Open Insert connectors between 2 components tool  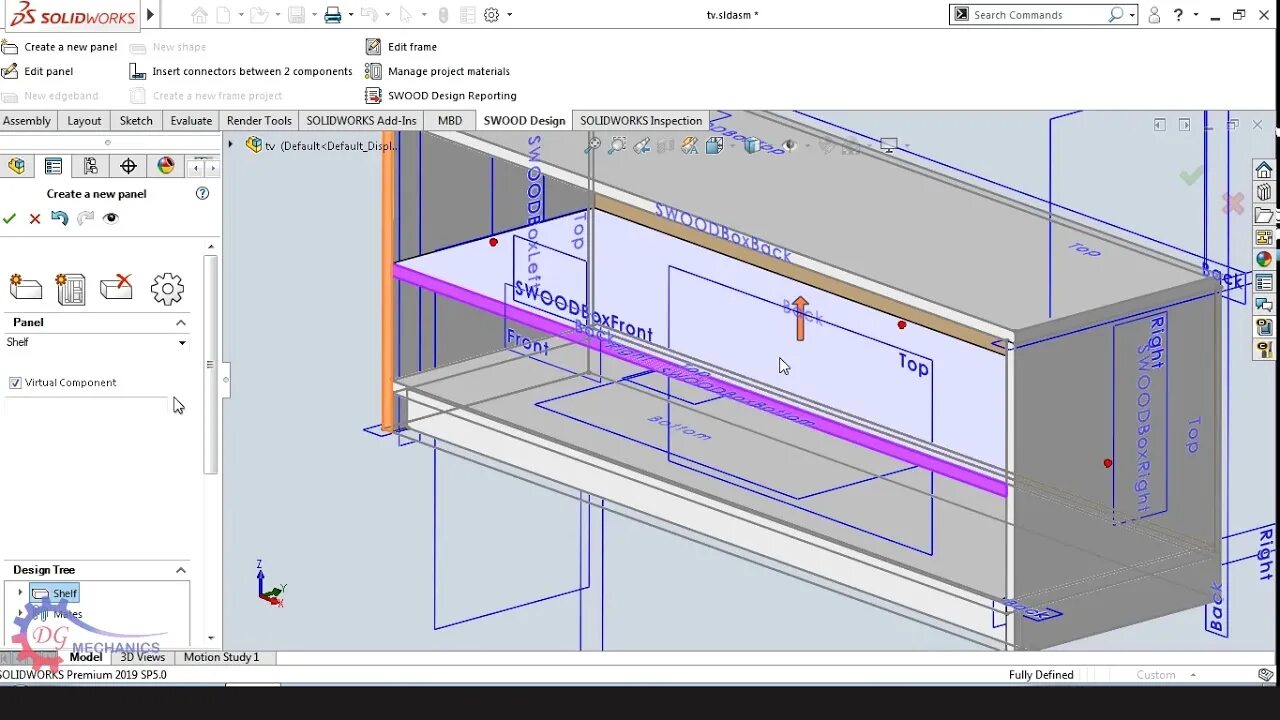click(137, 70)
